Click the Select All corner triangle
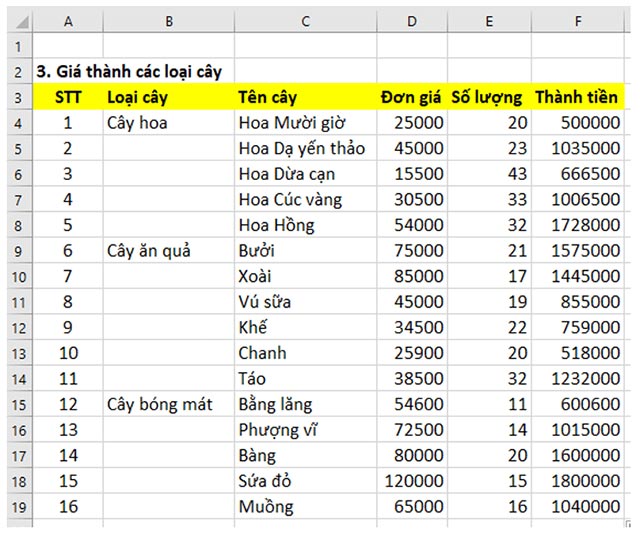Screen dimensions: 640x535 pos(18,20)
